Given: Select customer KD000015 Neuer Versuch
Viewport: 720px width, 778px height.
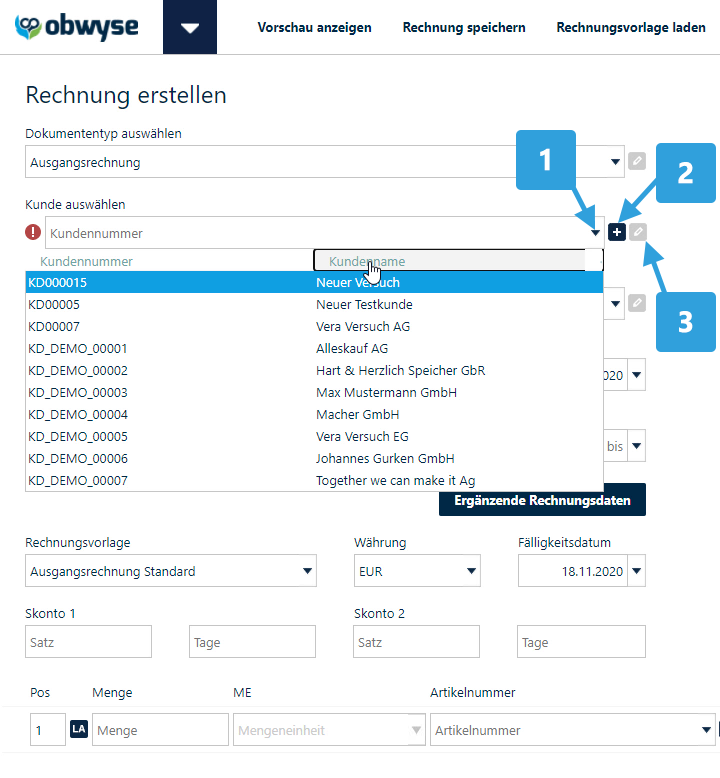Looking at the screenshot, I should [x=315, y=282].
